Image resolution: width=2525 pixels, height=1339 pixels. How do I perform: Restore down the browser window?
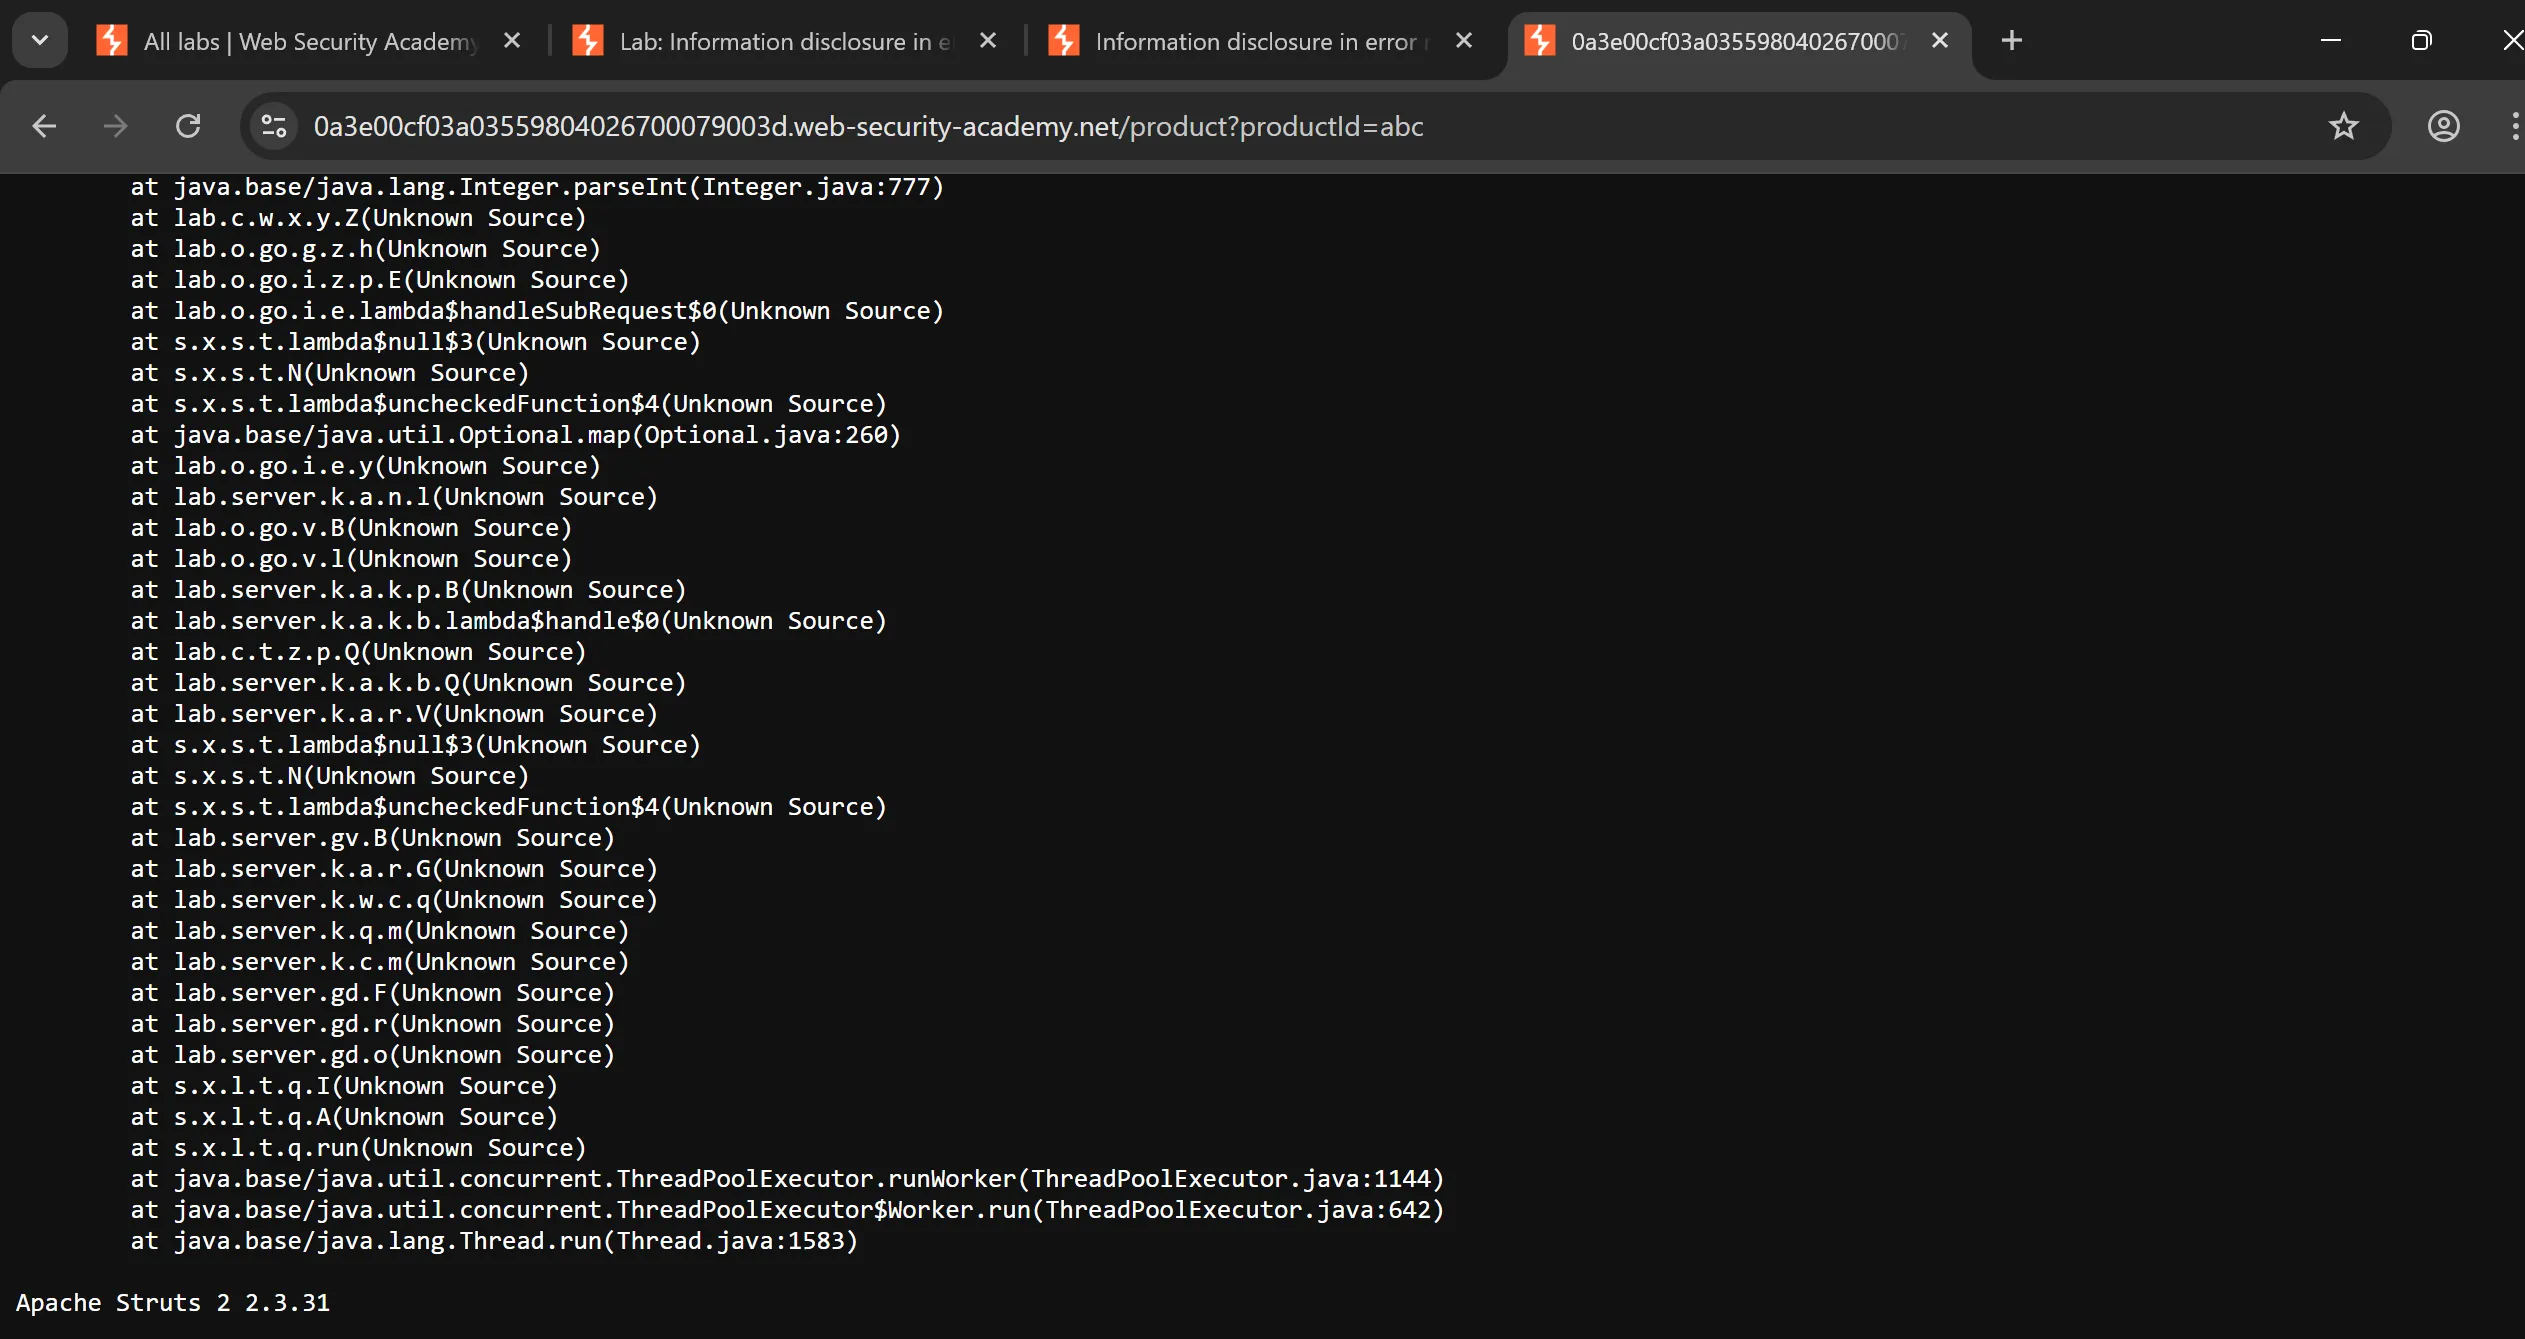(x=2421, y=41)
